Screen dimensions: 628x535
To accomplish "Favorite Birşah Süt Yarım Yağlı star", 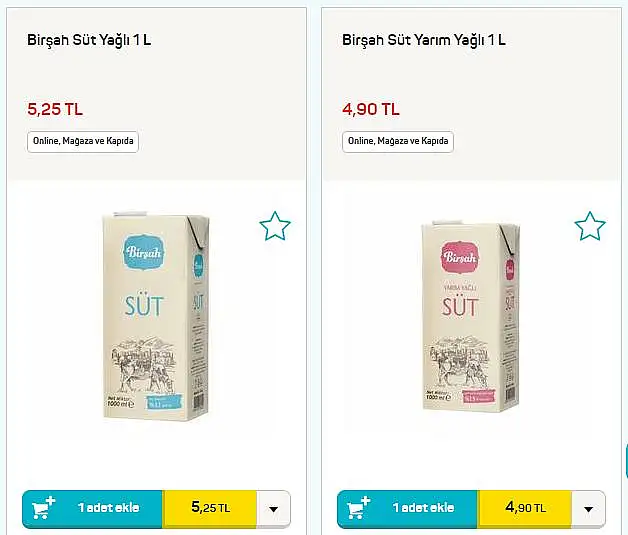I will pos(590,226).
